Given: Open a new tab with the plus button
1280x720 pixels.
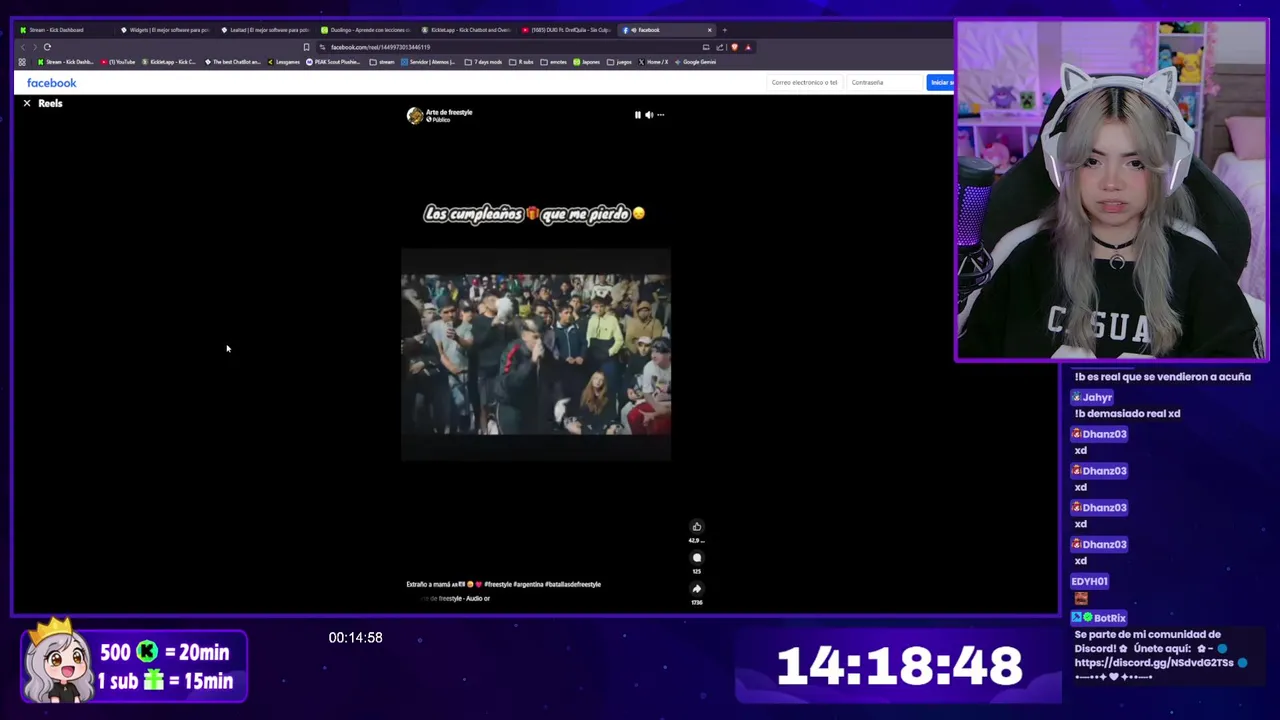Looking at the screenshot, I should pyautogui.click(x=724, y=30).
